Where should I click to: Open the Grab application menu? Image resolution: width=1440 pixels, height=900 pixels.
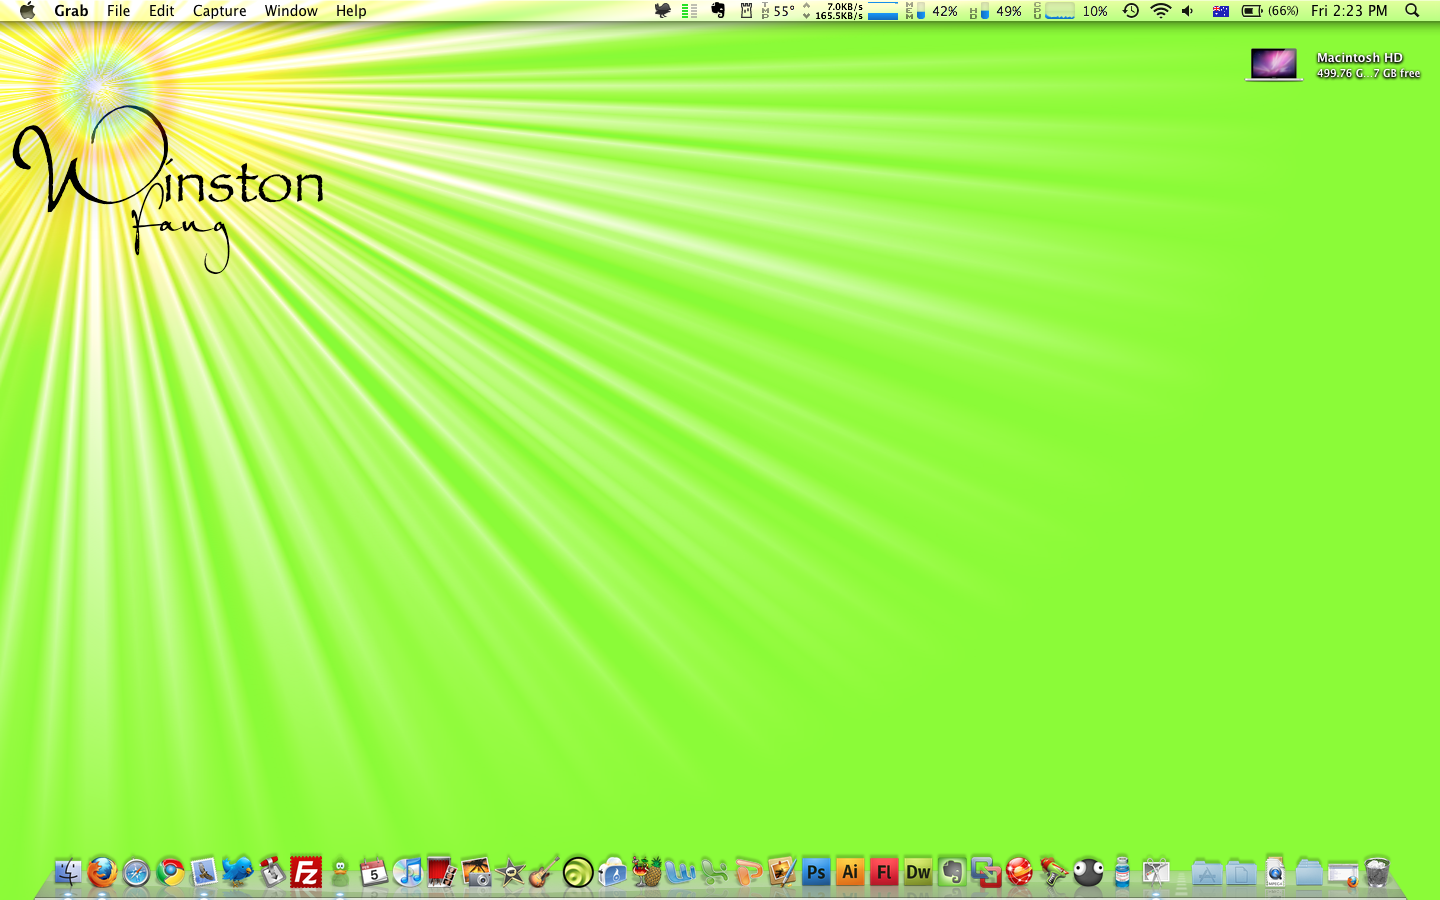pyautogui.click(x=71, y=11)
